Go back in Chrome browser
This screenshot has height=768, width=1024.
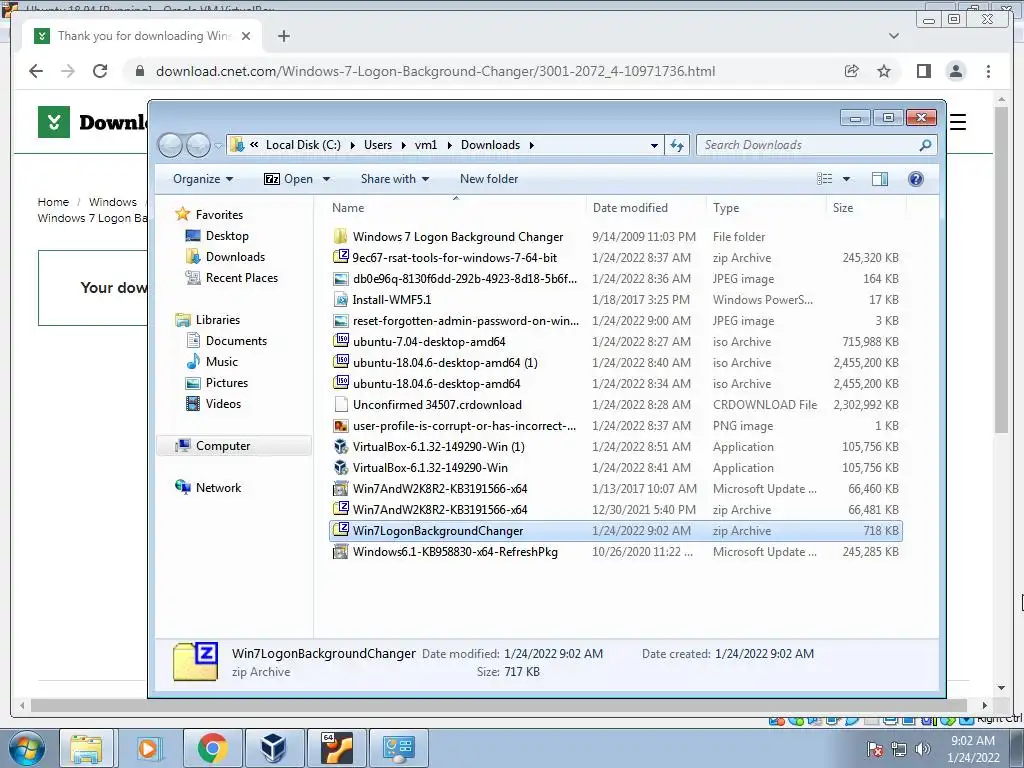click(x=36, y=71)
